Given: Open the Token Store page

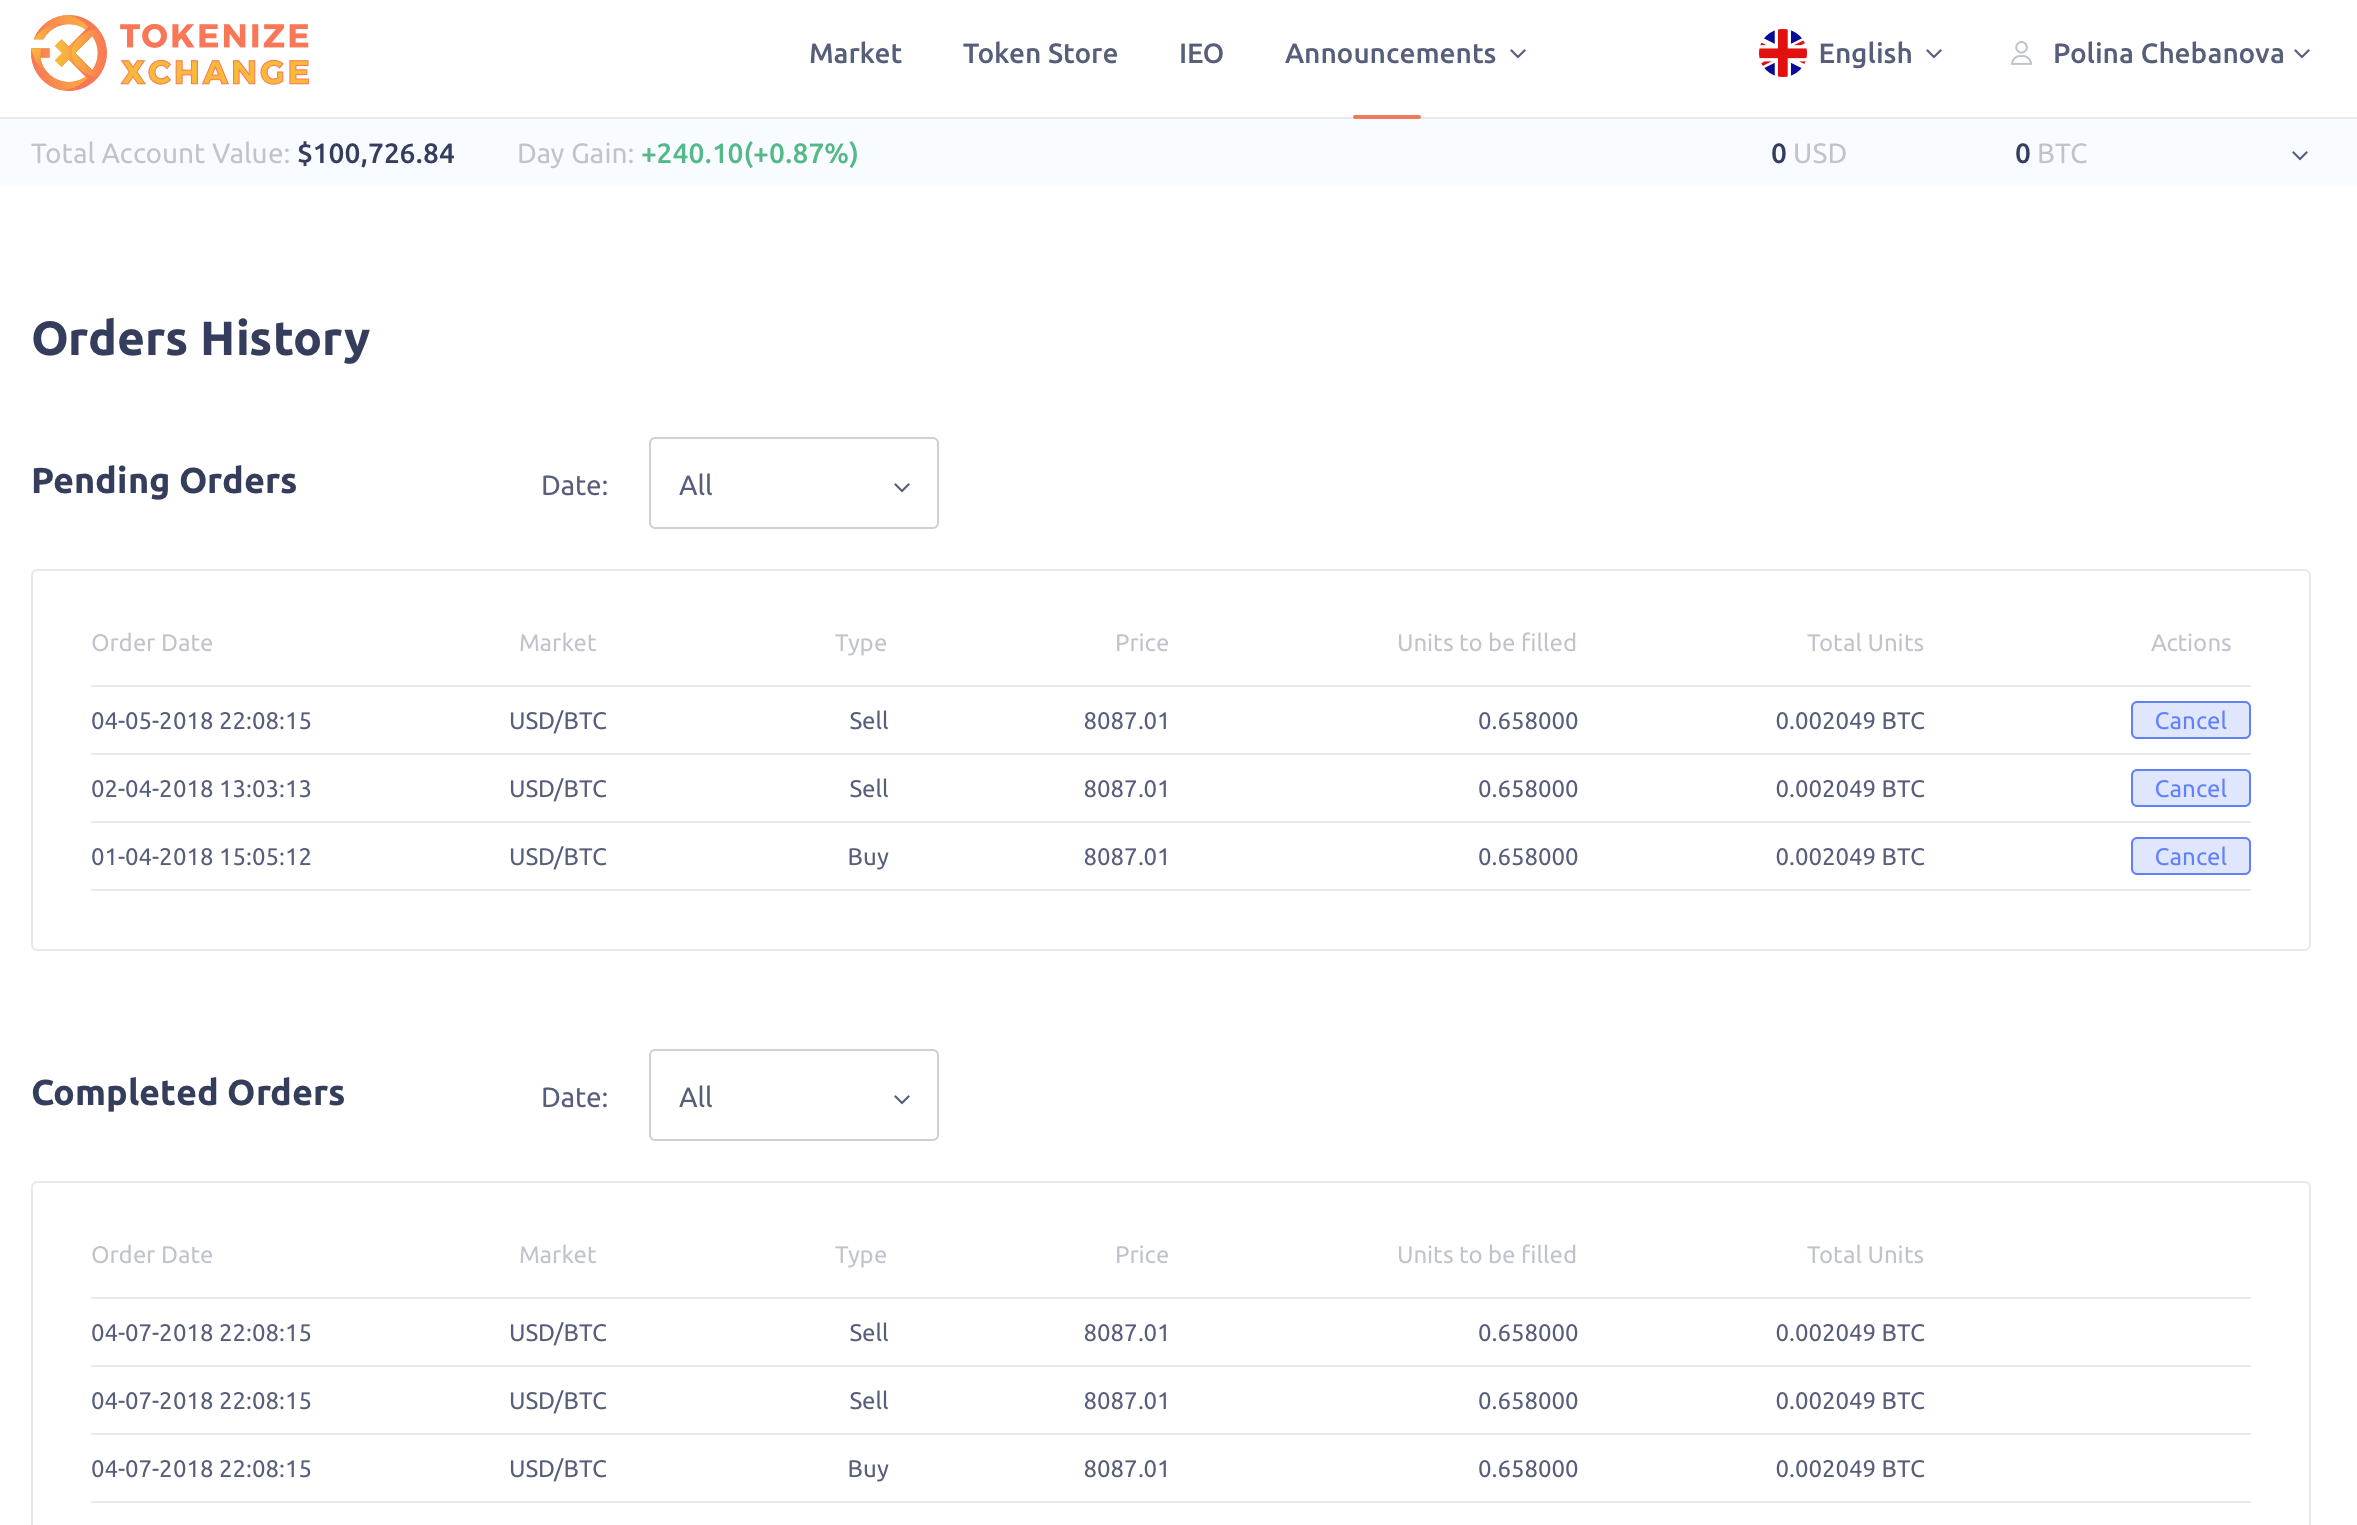Looking at the screenshot, I should (x=1040, y=53).
